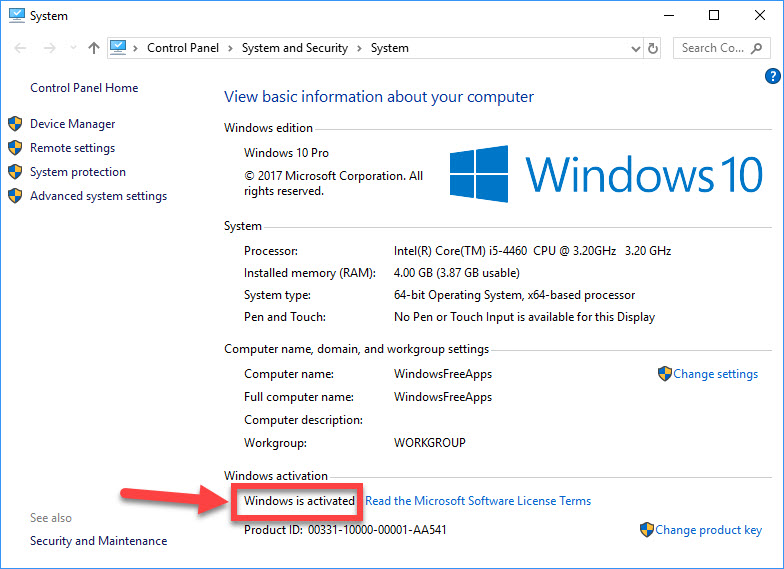
Task: Click the computer icon in address bar
Action: (118, 48)
